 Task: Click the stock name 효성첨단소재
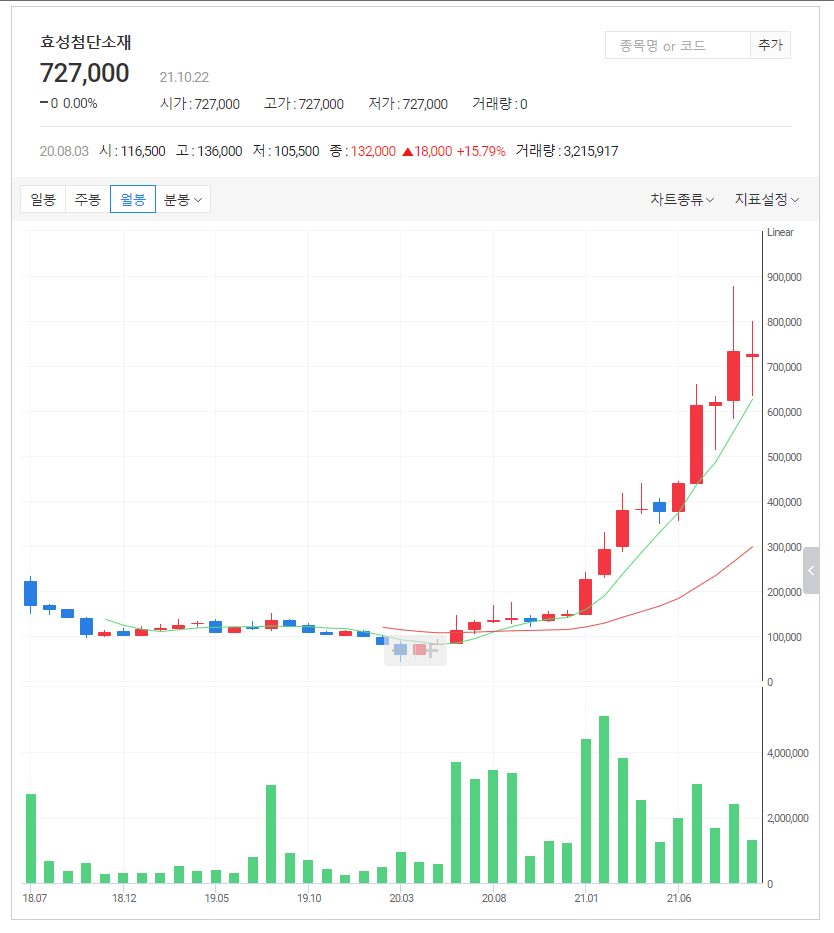[86, 42]
